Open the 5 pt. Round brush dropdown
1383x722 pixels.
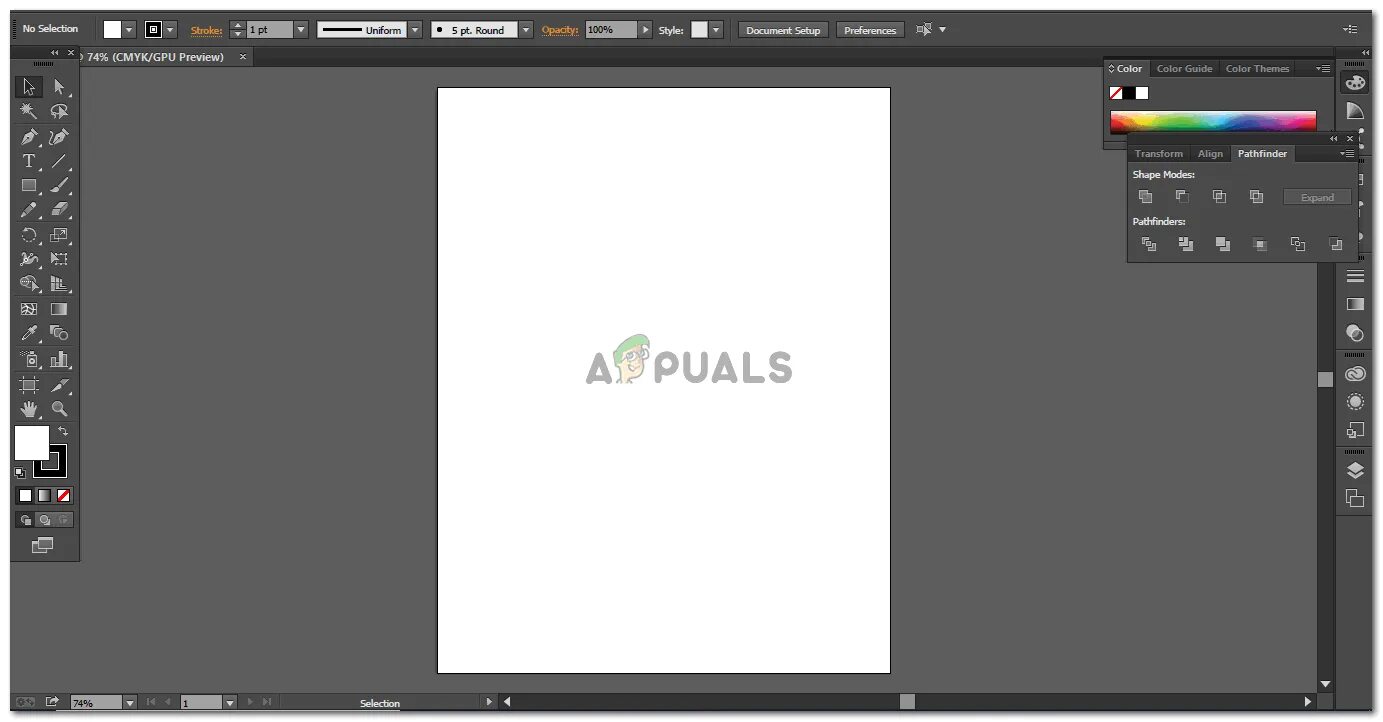[x=526, y=30]
